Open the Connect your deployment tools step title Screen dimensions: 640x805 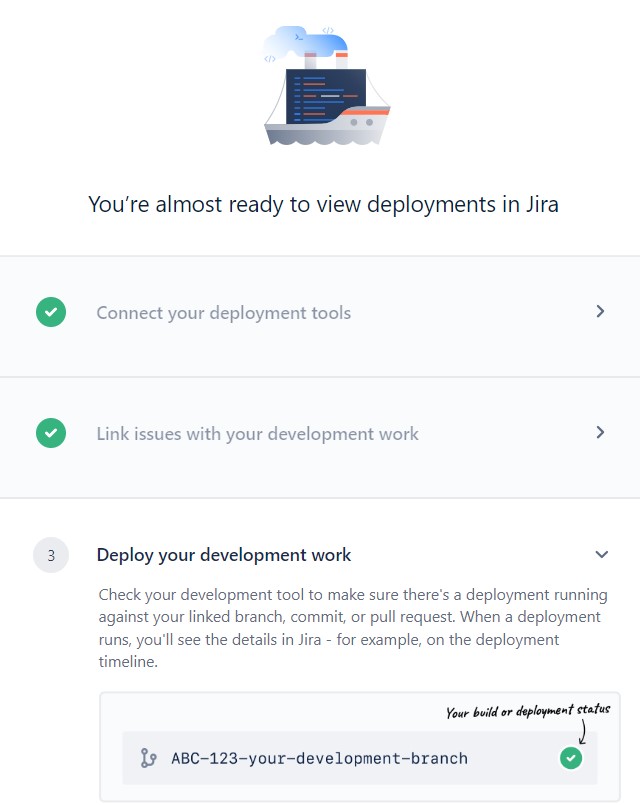[224, 313]
